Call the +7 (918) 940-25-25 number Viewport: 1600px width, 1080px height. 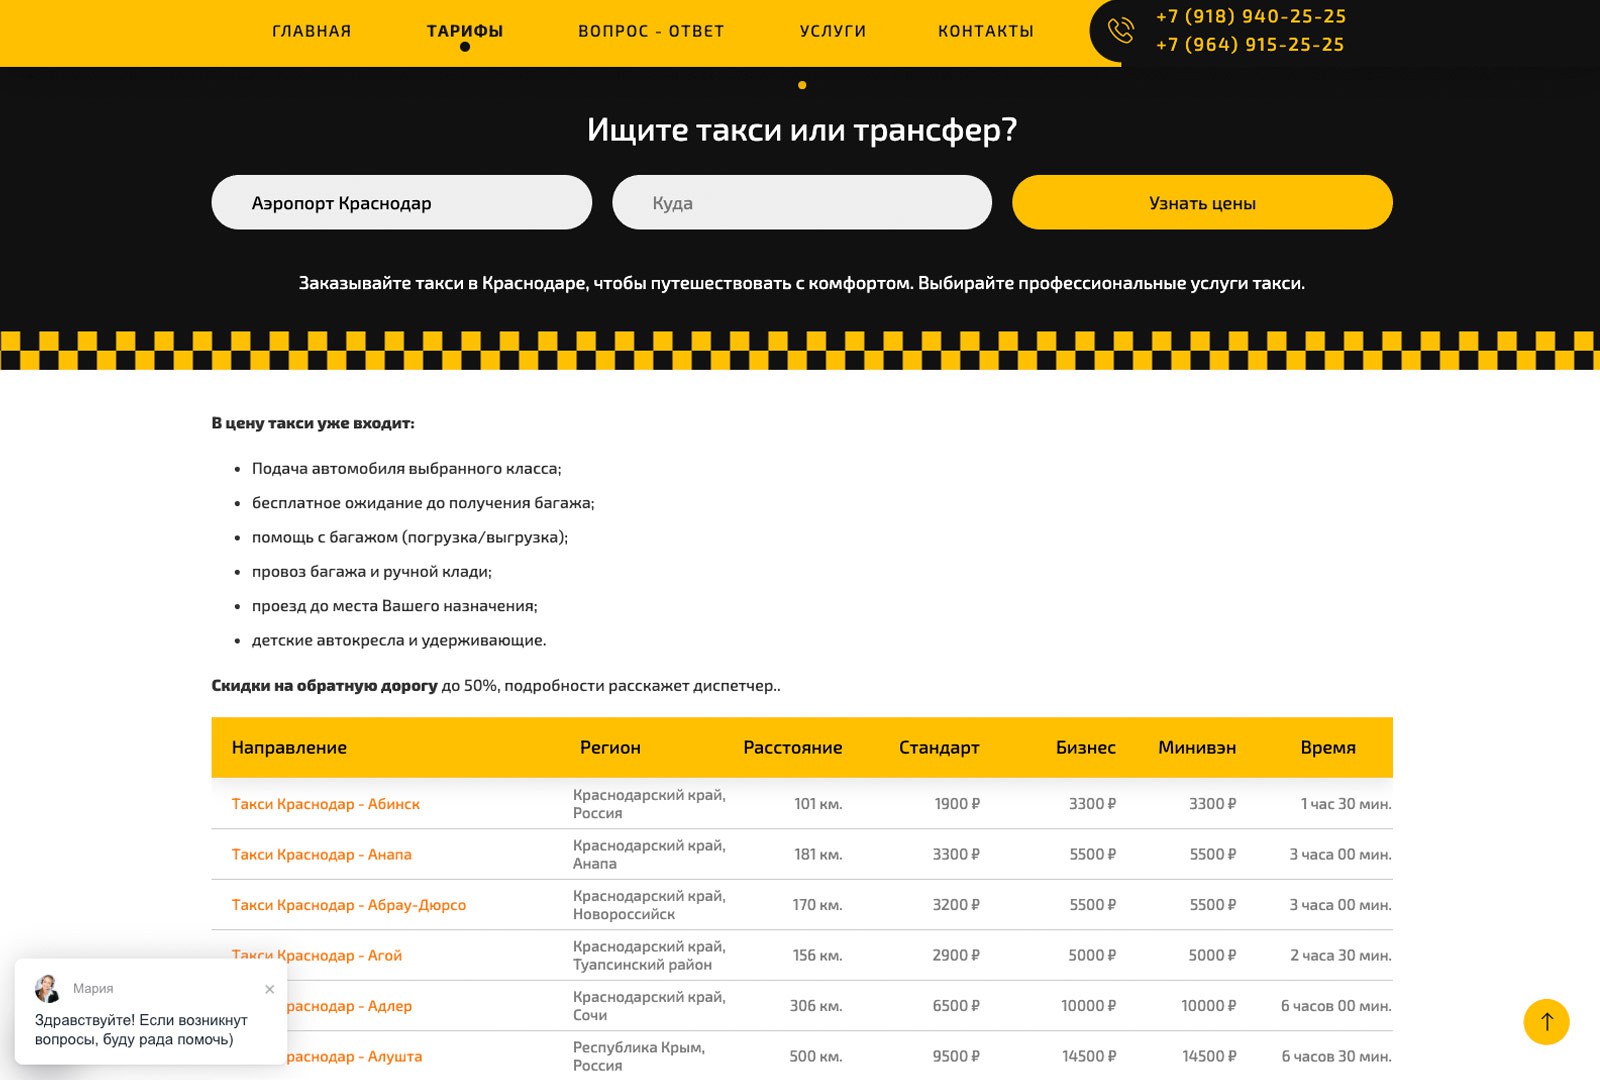pyautogui.click(x=1250, y=16)
